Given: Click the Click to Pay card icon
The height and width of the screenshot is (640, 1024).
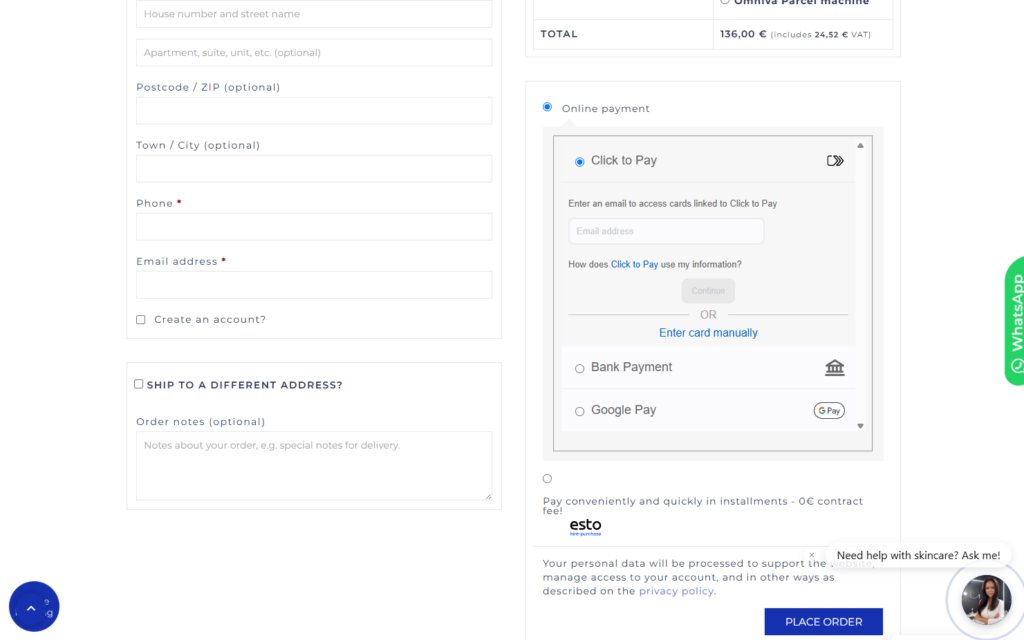Looking at the screenshot, I should tap(835, 161).
